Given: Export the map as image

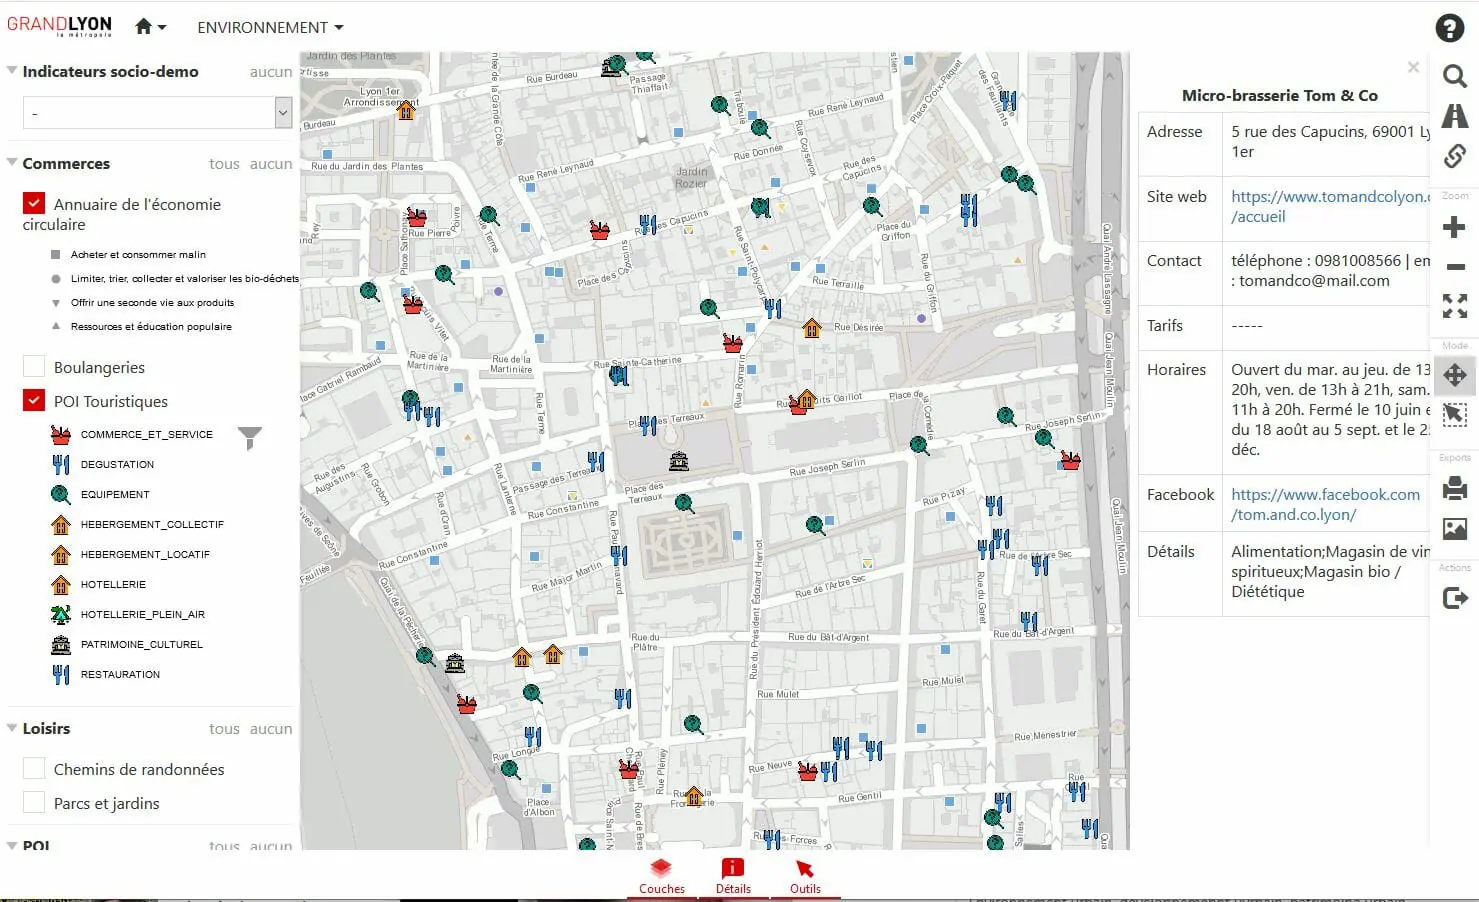Looking at the screenshot, I should (x=1454, y=528).
